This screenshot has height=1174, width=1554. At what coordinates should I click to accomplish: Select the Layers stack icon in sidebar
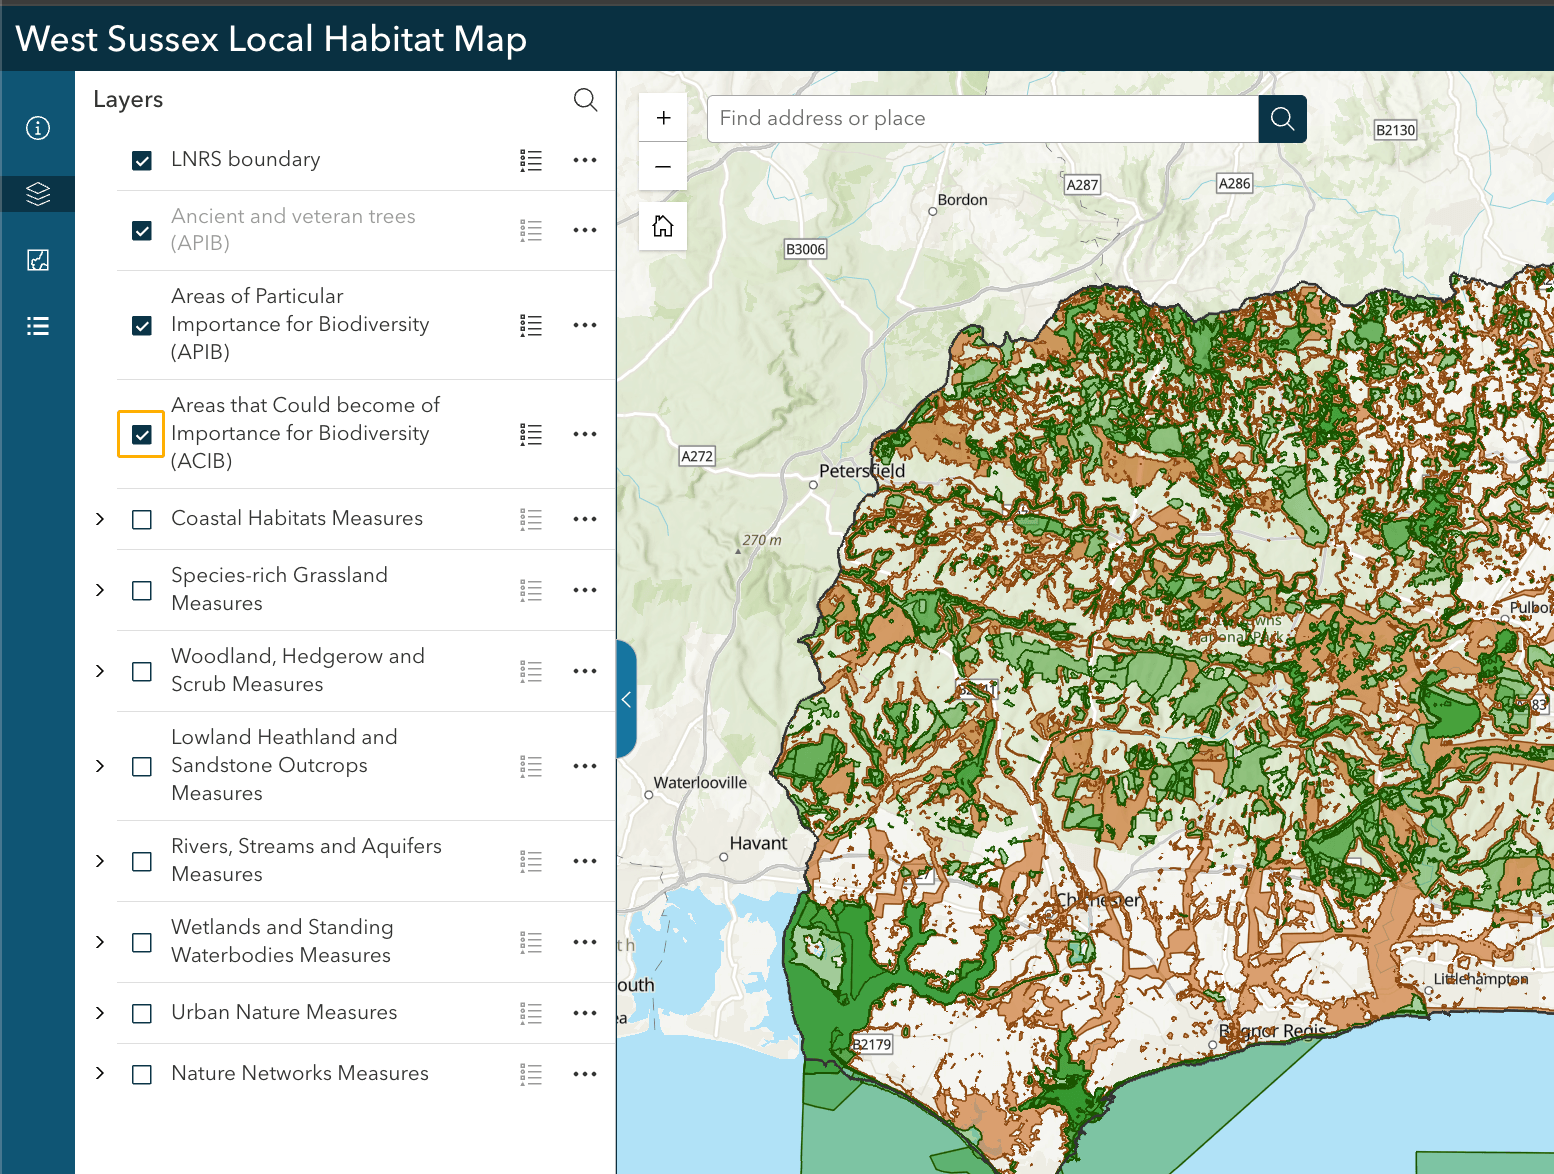point(38,194)
